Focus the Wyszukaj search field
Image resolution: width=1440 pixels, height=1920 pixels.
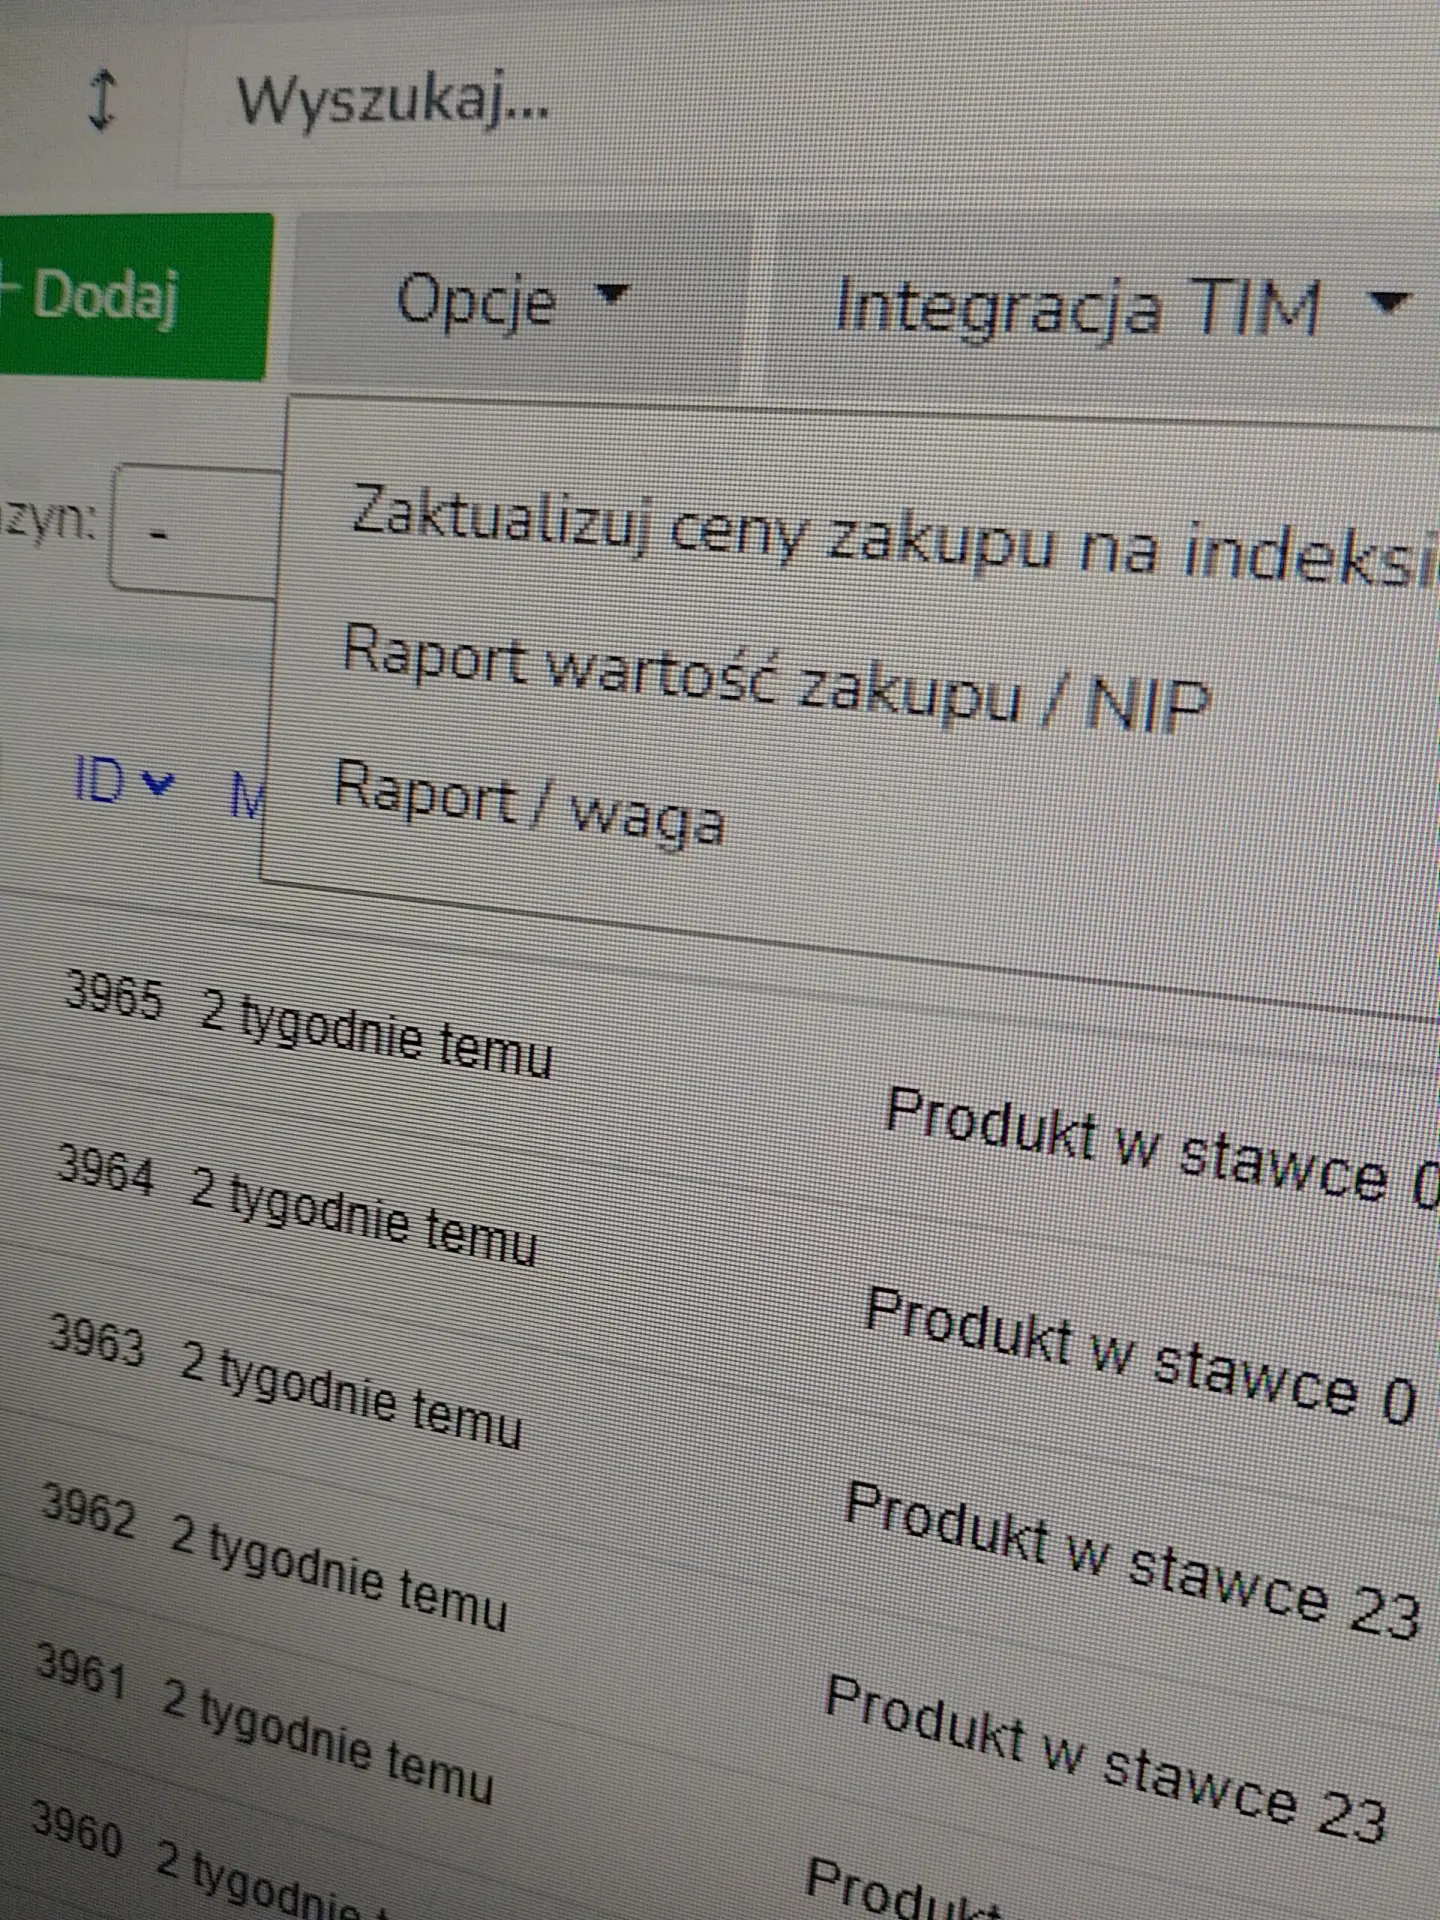click(808, 103)
